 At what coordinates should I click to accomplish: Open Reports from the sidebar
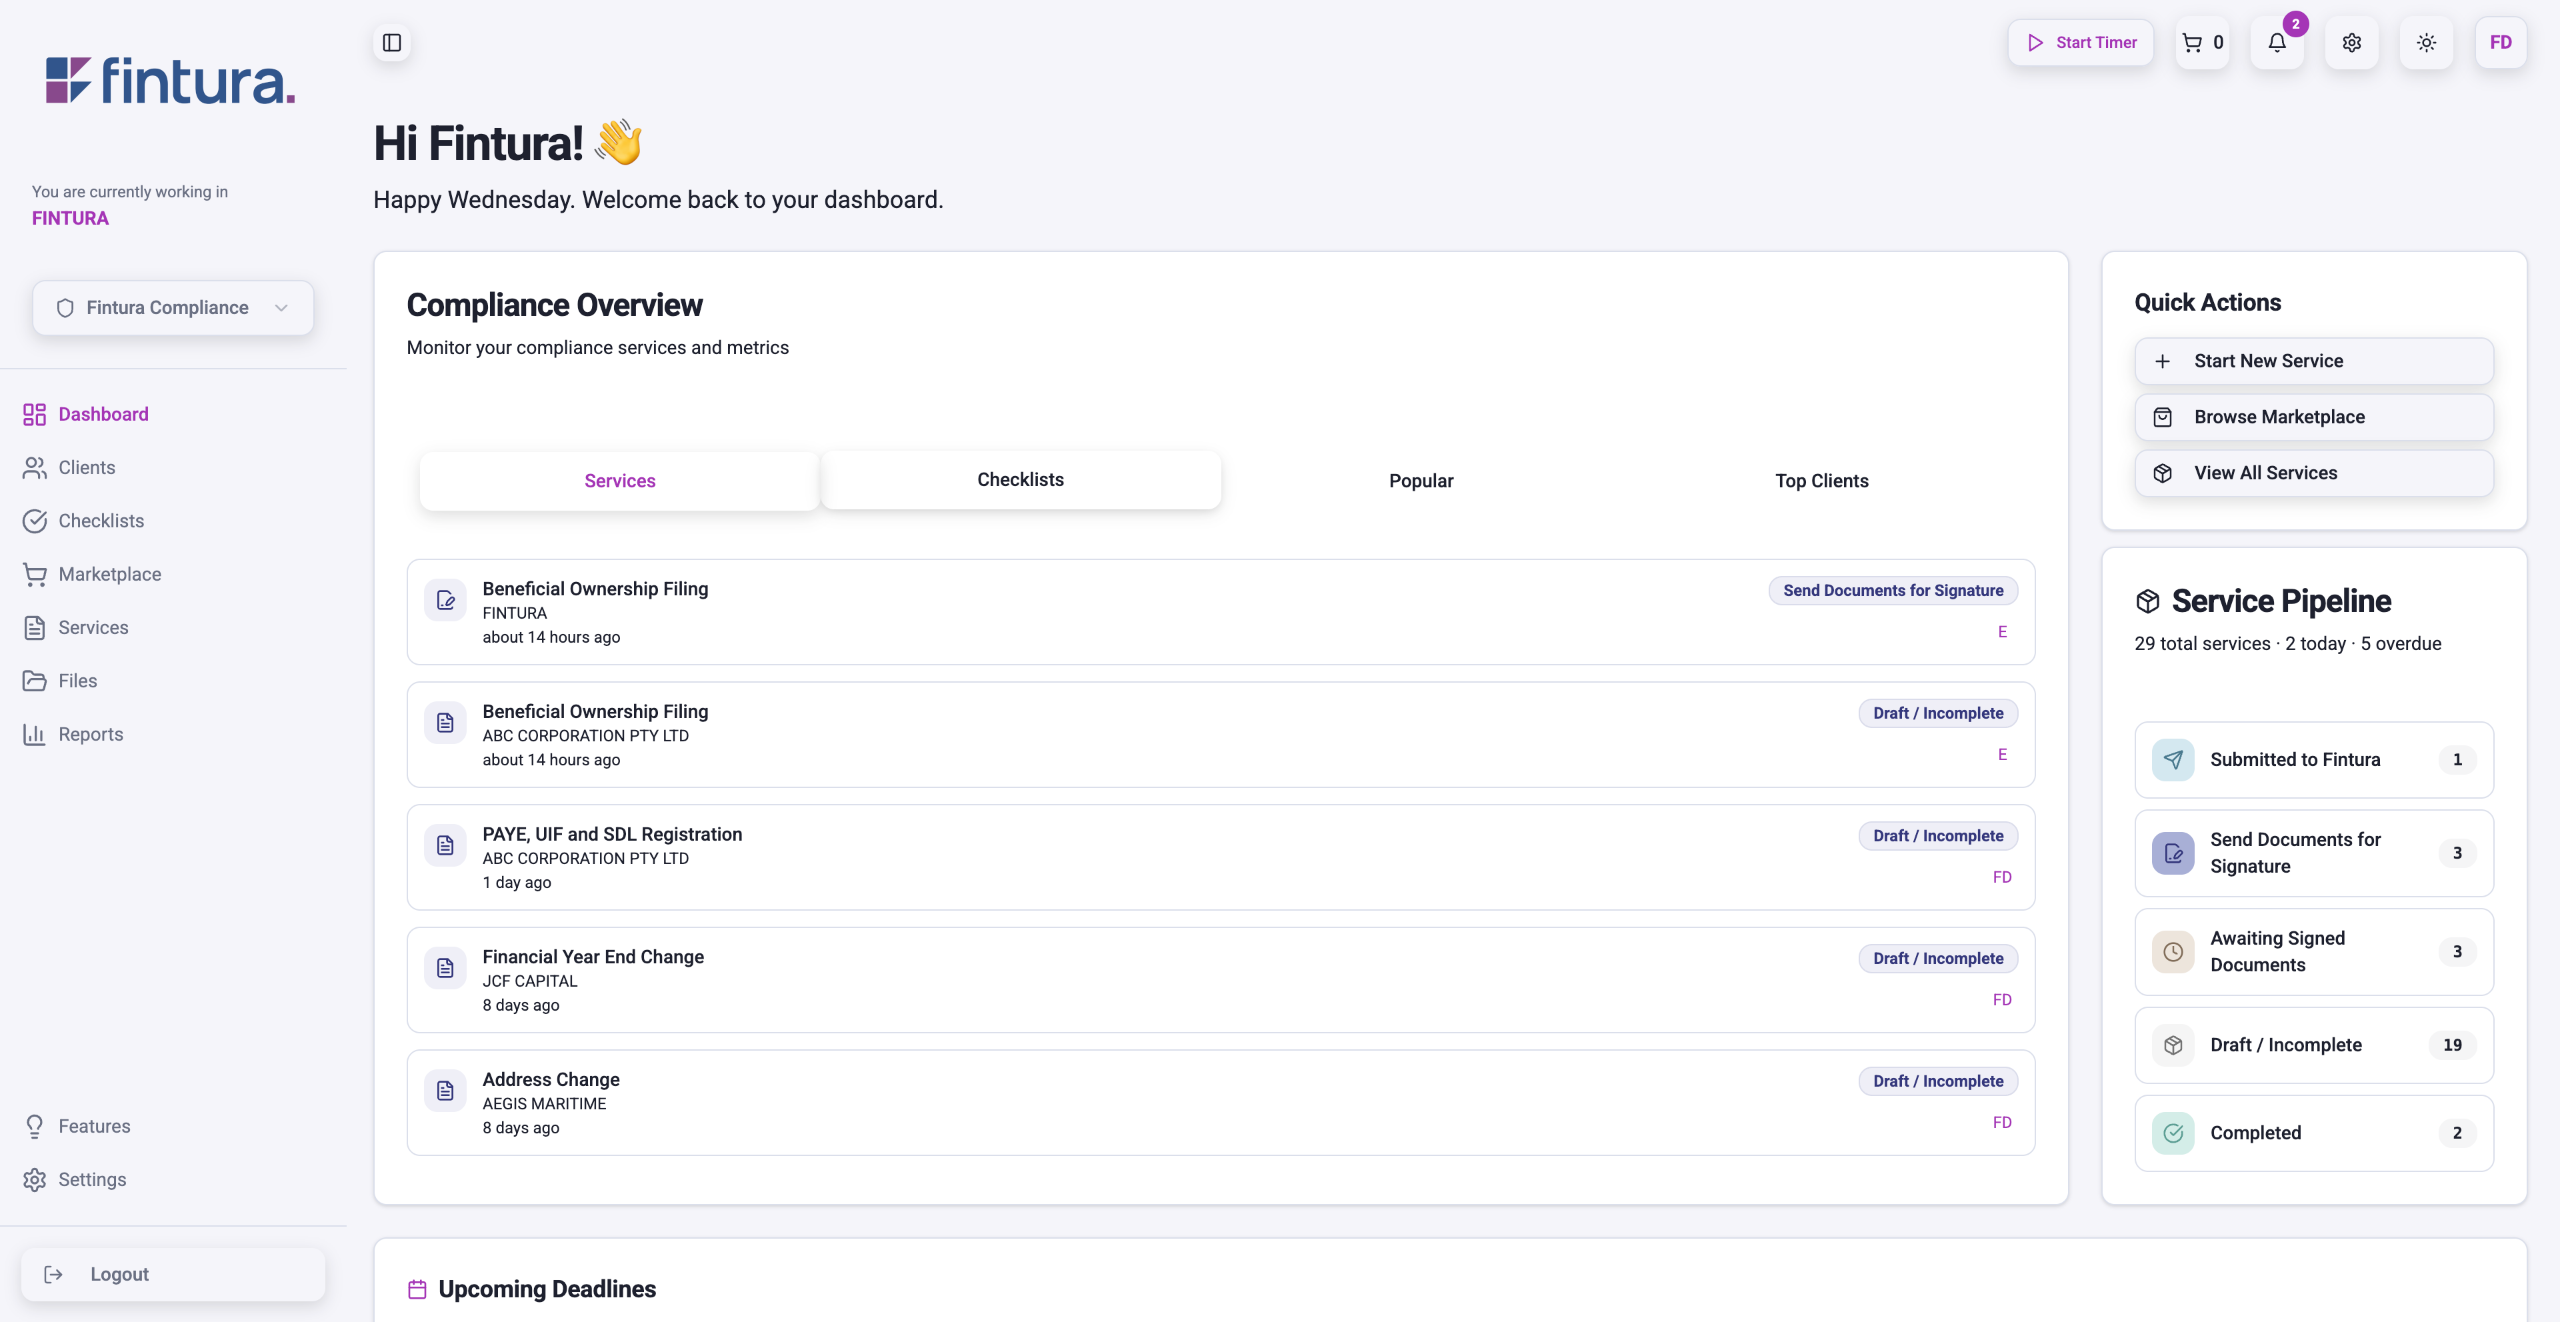click(90, 734)
